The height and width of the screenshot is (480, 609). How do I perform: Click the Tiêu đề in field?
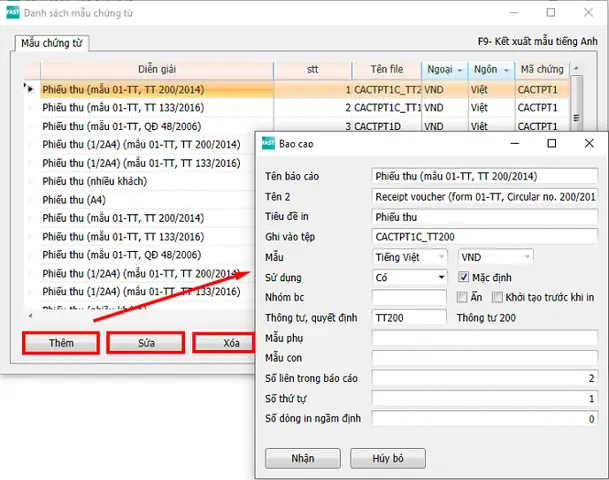(484, 217)
